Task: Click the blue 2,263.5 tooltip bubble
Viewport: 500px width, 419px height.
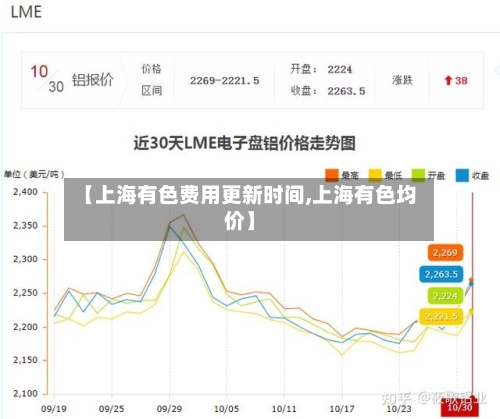Action: pyautogui.click(x=441, y=274)
